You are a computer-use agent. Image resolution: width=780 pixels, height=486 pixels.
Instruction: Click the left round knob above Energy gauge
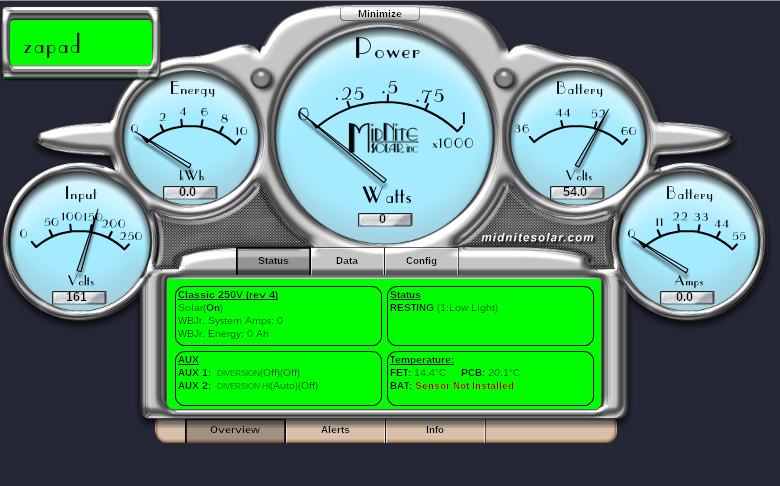tap(261, 78)
